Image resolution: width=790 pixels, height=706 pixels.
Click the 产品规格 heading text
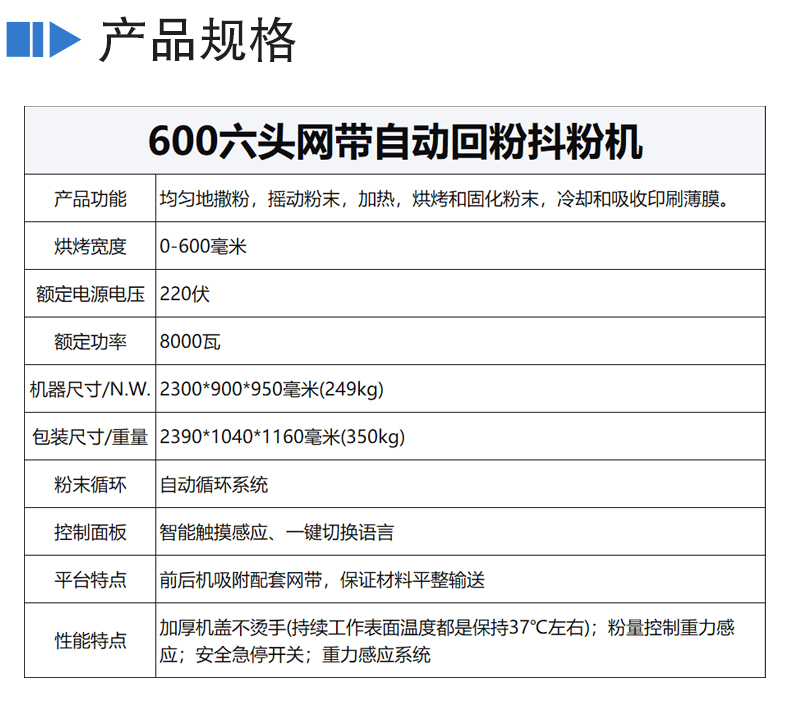click(198, 41)
